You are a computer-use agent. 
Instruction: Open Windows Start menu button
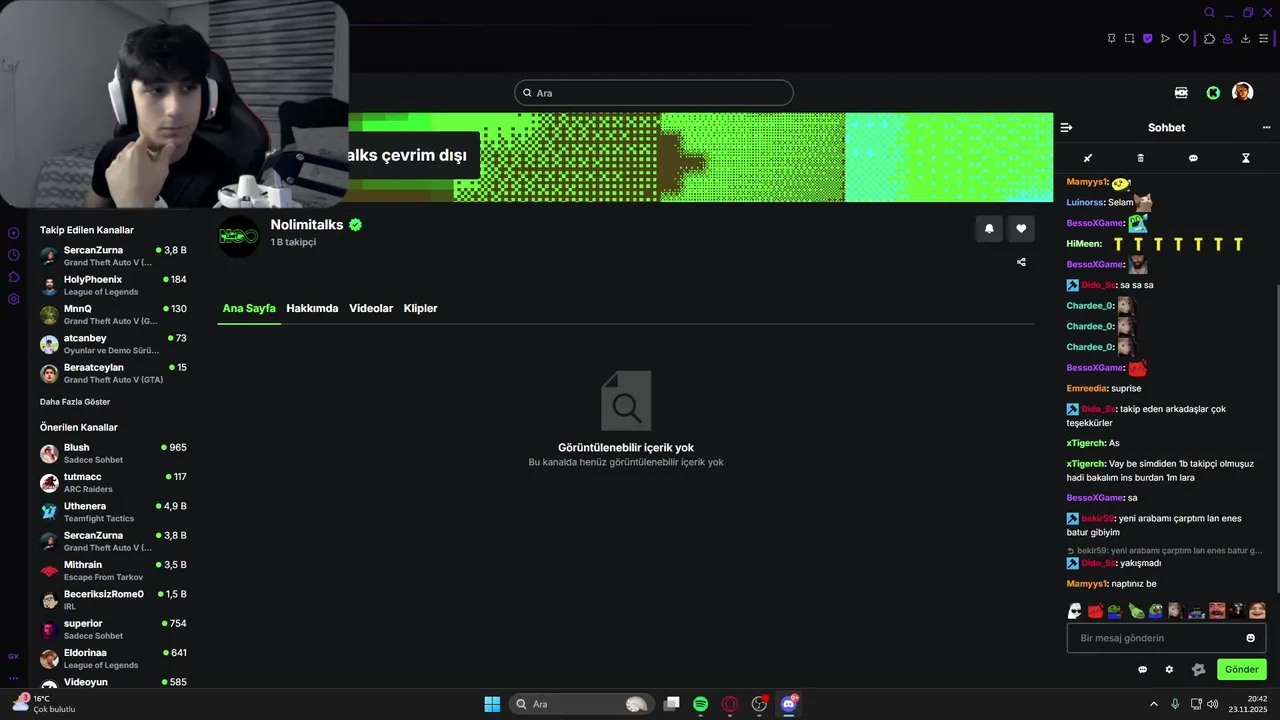[492, 704]
